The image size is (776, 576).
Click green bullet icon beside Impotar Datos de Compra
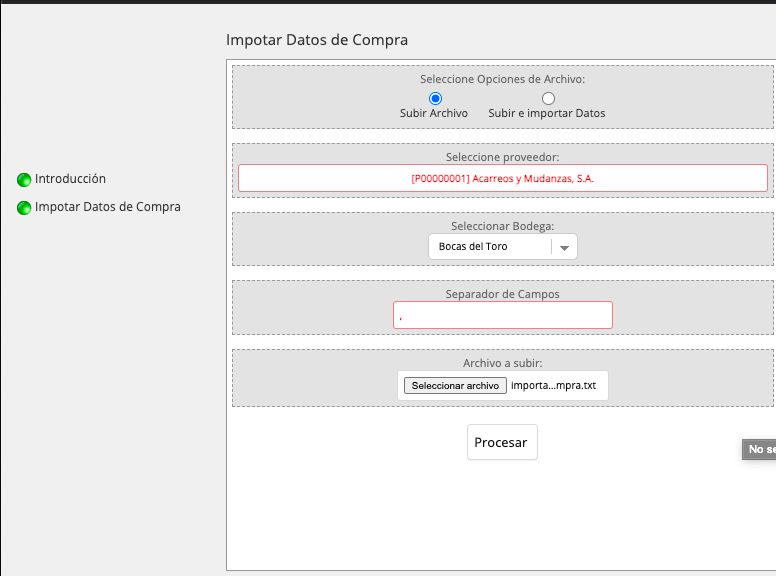(x=24, y=208)
